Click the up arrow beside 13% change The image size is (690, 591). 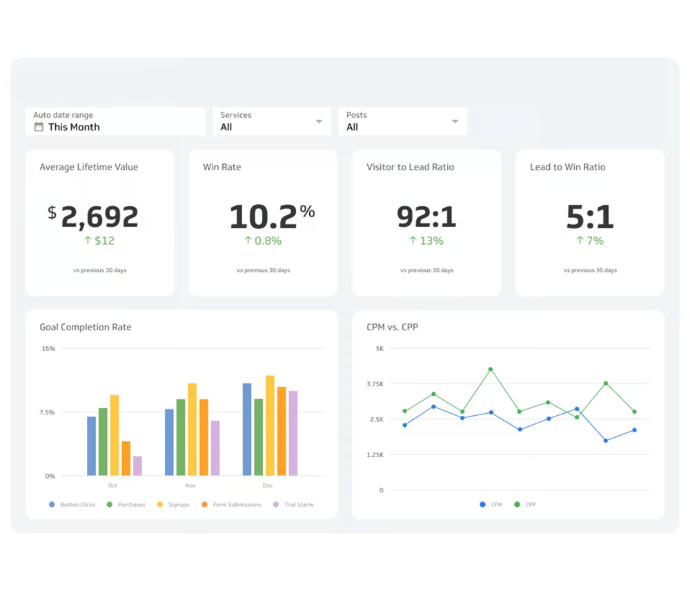(x=413, y=240)
